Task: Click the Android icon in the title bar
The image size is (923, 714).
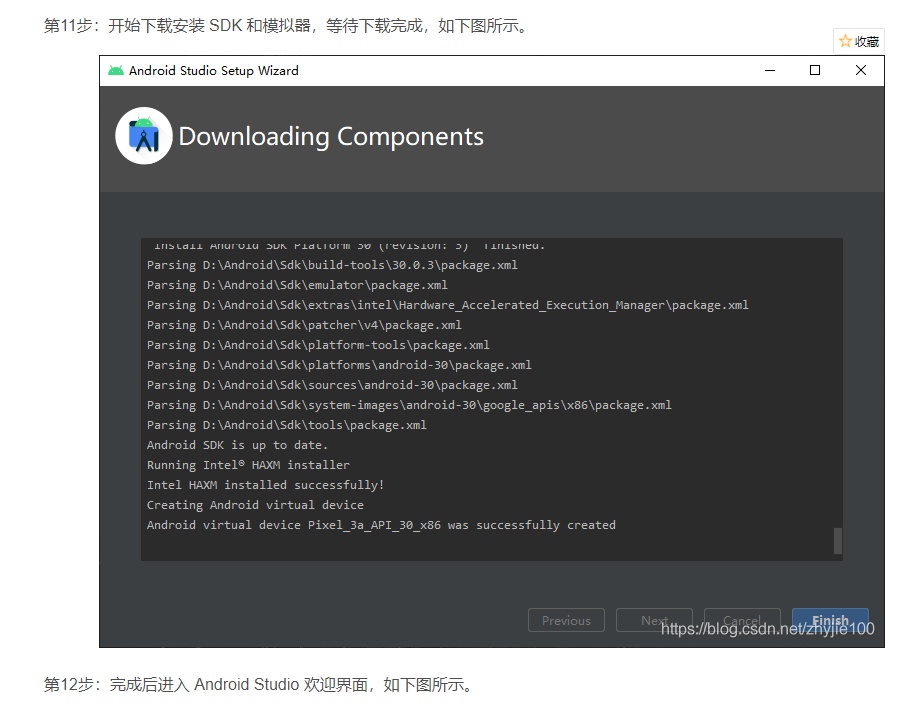Action: coord(116,71)
